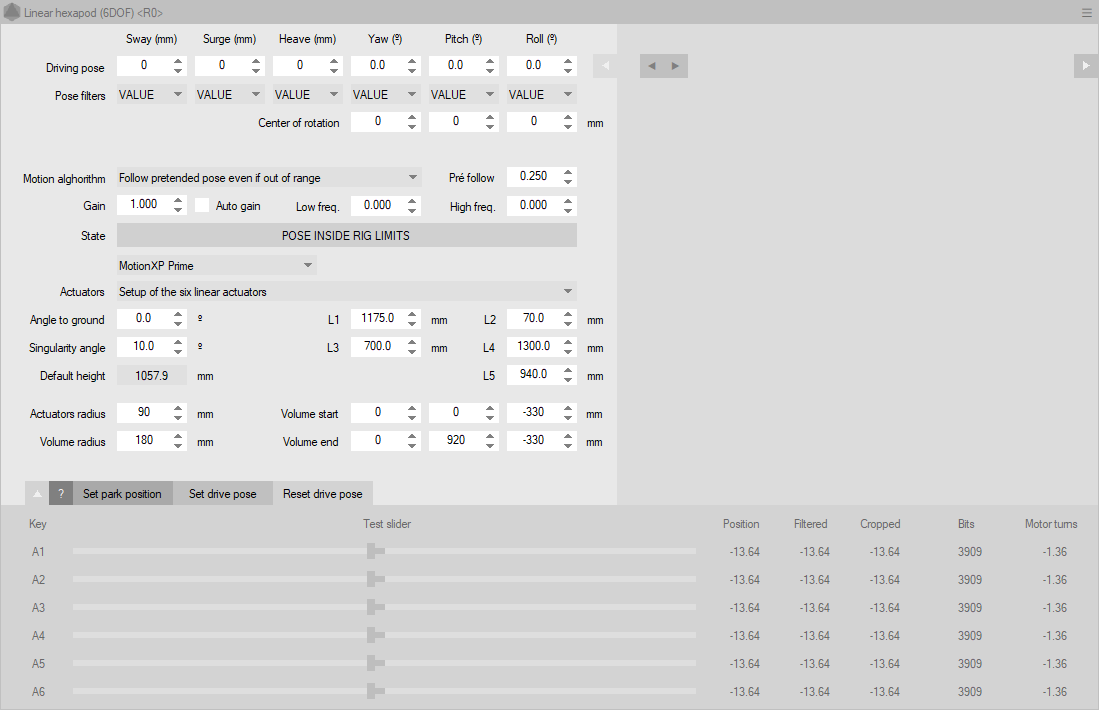Image resolution: width=1099 pixels, height=710 pixels.
Task: Click the small right arrow in preview toolbar
Action: (x=675, y=66)
